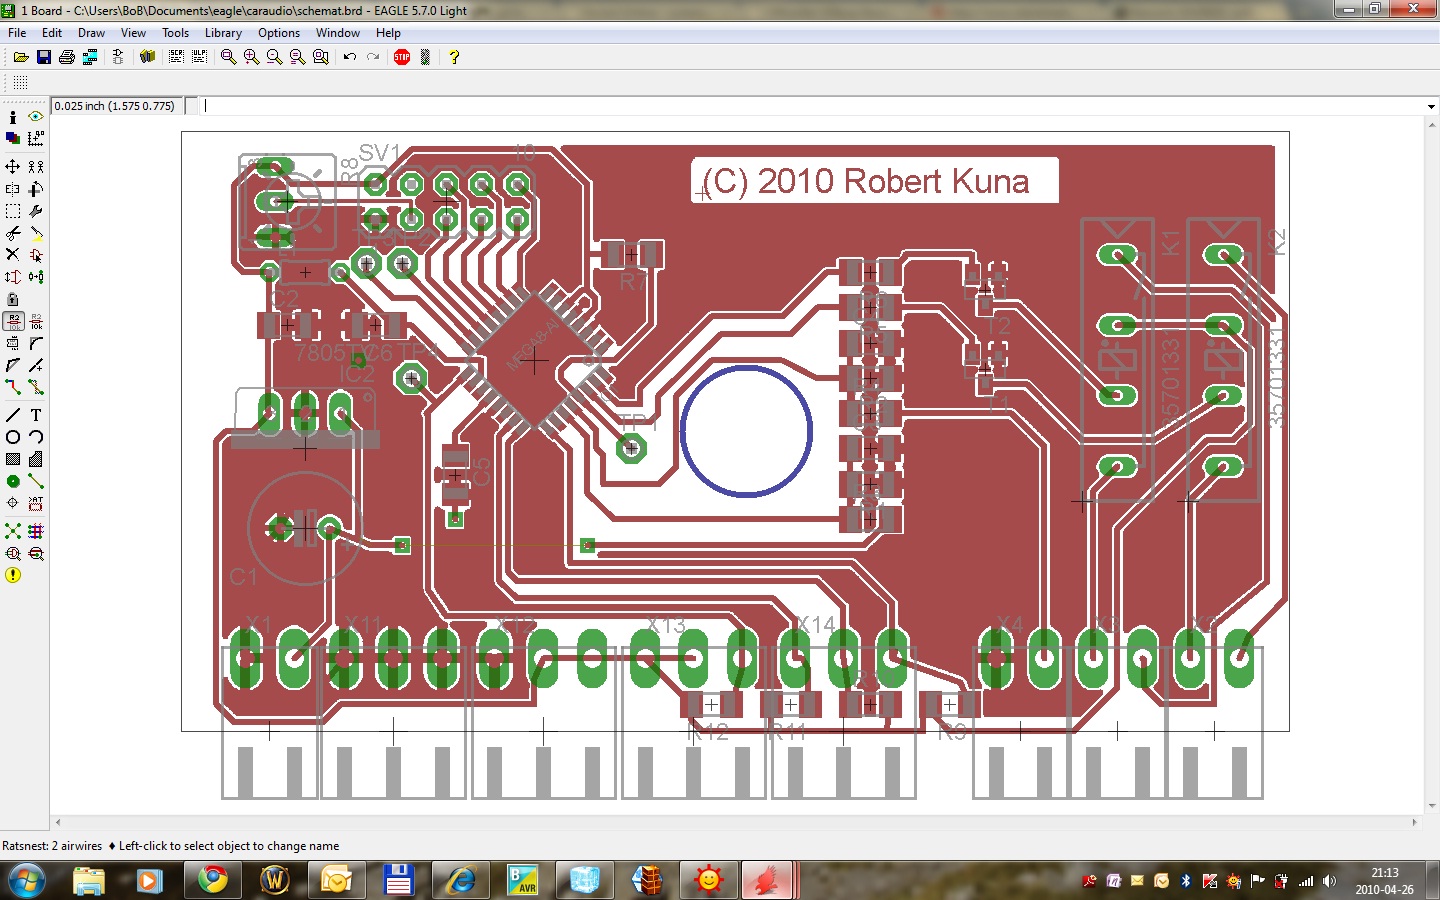Click the Zoom to Fit magnifier

tap(228, 57)
